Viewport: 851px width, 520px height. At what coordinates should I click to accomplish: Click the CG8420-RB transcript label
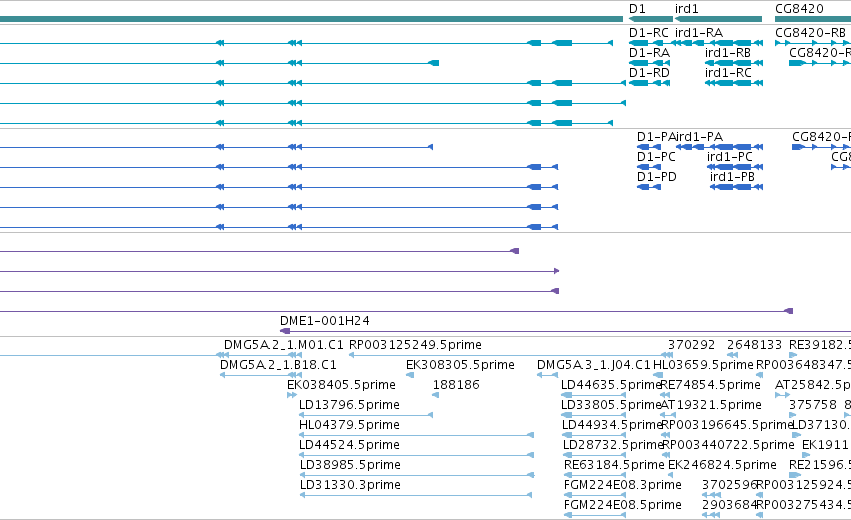(x=810, y=33)
